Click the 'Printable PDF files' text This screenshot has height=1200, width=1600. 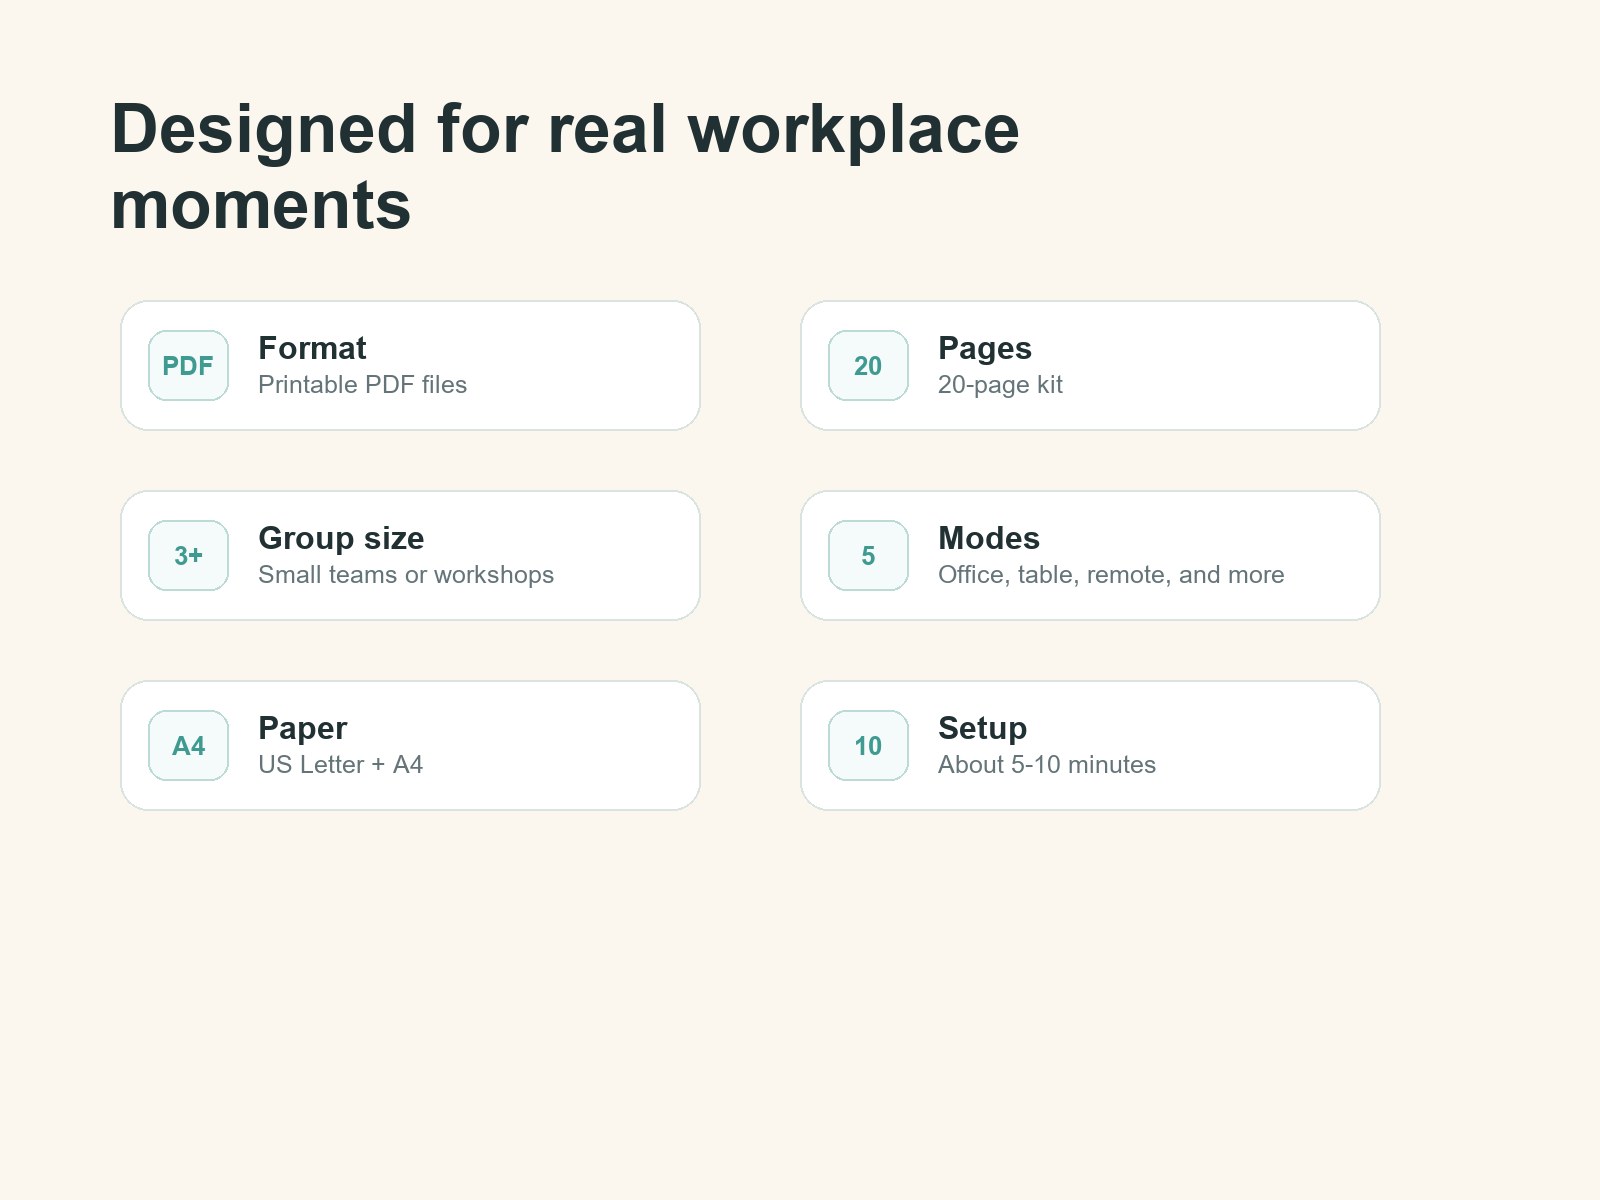[x=362, y=385]
